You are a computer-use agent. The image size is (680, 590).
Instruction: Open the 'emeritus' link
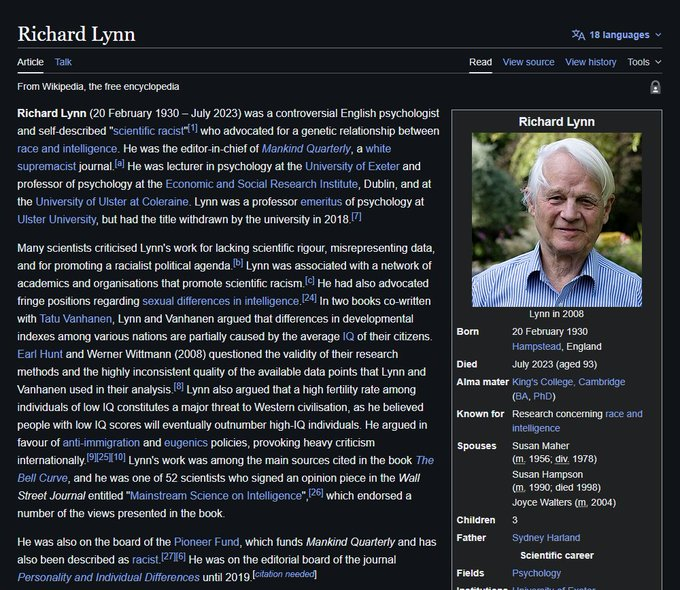click(x=321, y=202)
